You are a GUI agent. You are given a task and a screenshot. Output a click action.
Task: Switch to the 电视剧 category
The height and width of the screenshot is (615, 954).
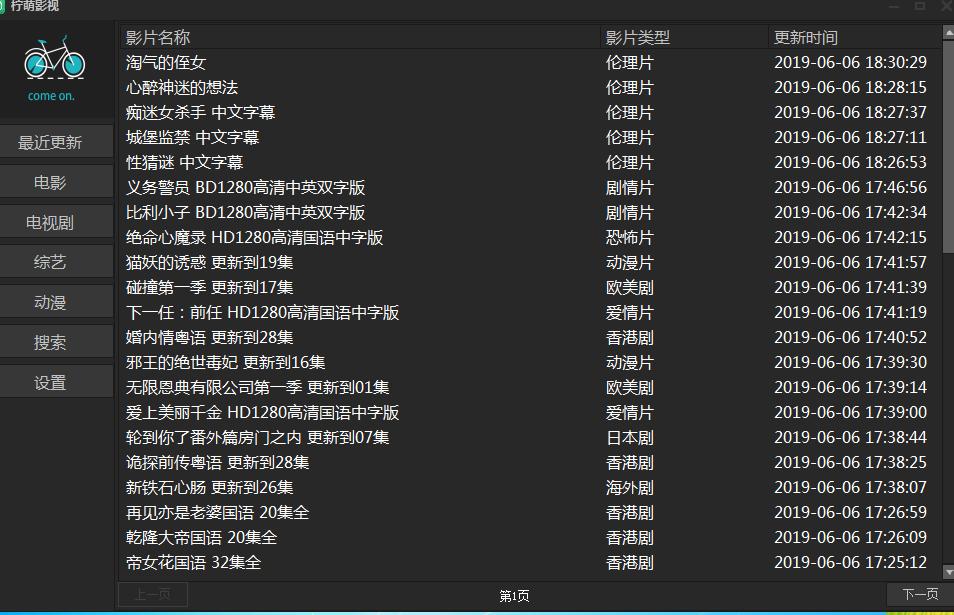(56, 223)
